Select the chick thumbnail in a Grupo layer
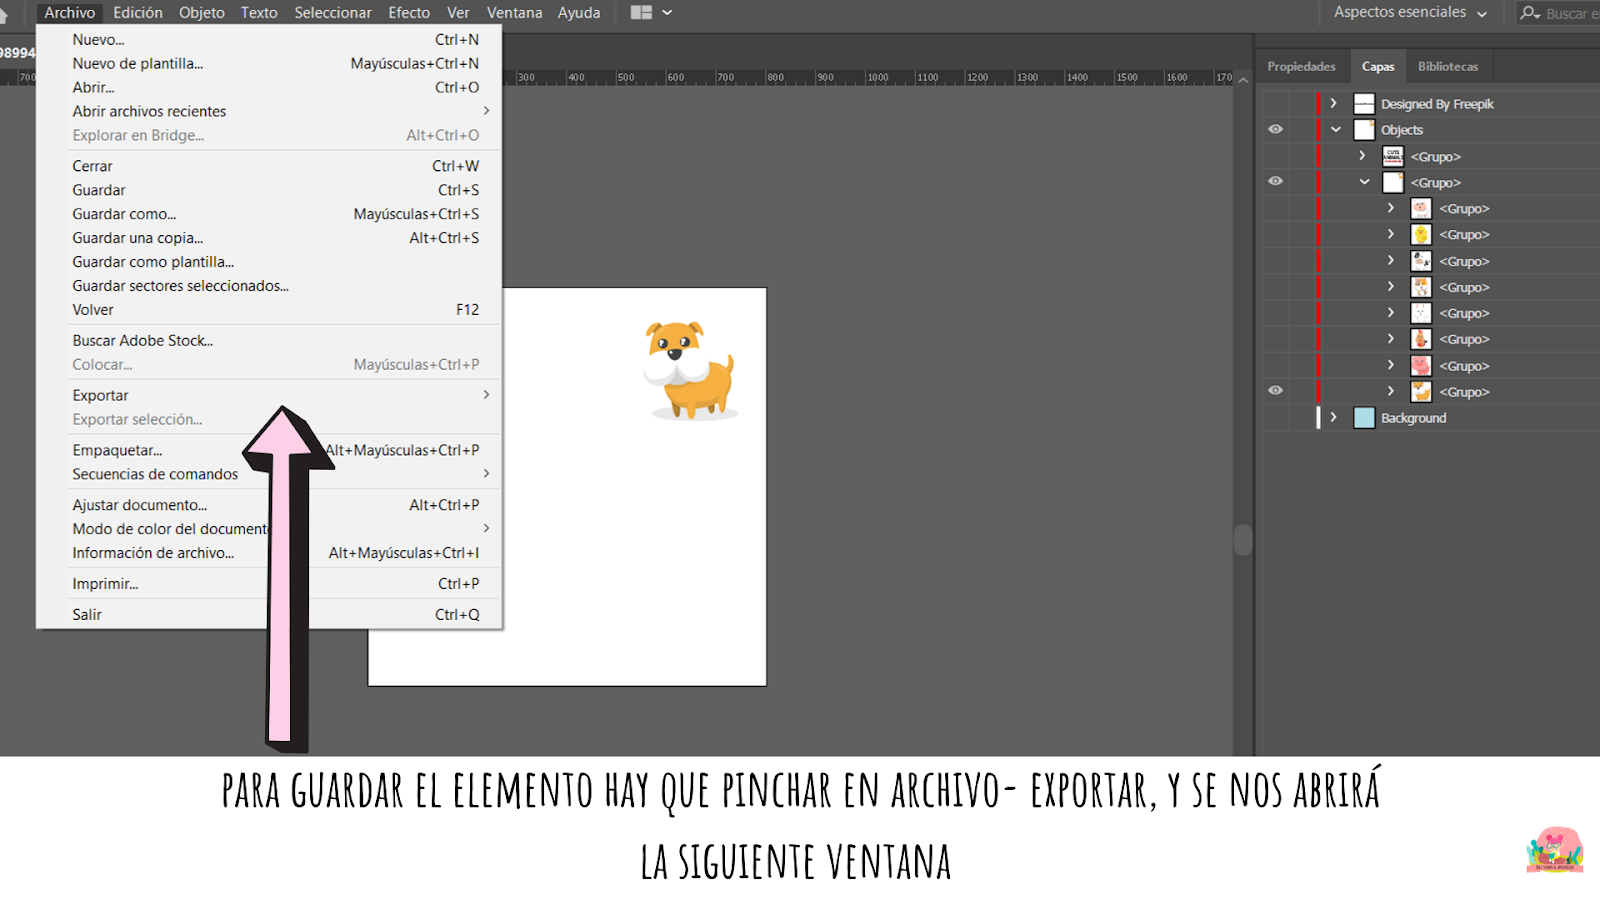 (1421, 234)
